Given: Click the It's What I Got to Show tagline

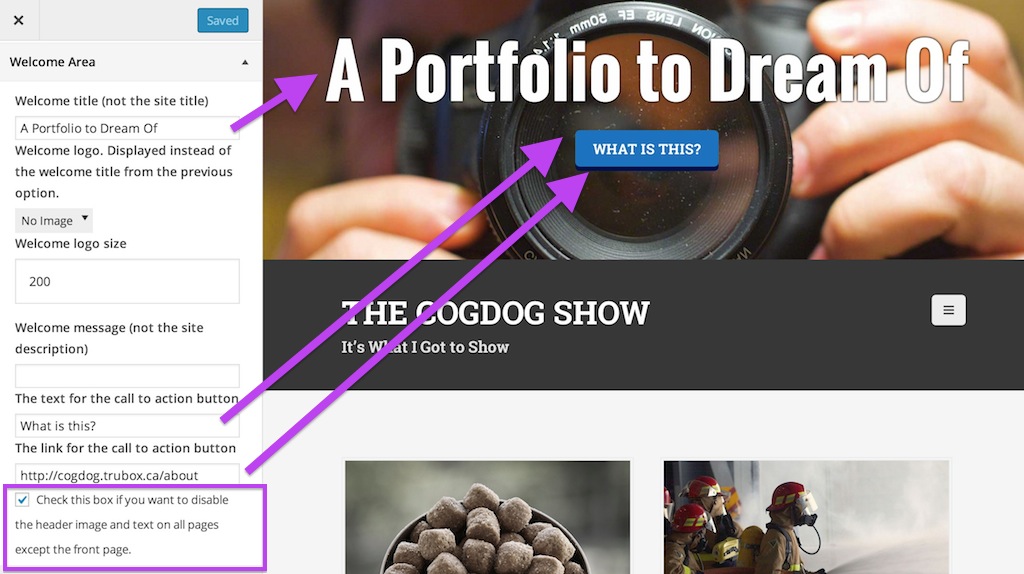Looking at the screenshot, I should tap(424, 347).
